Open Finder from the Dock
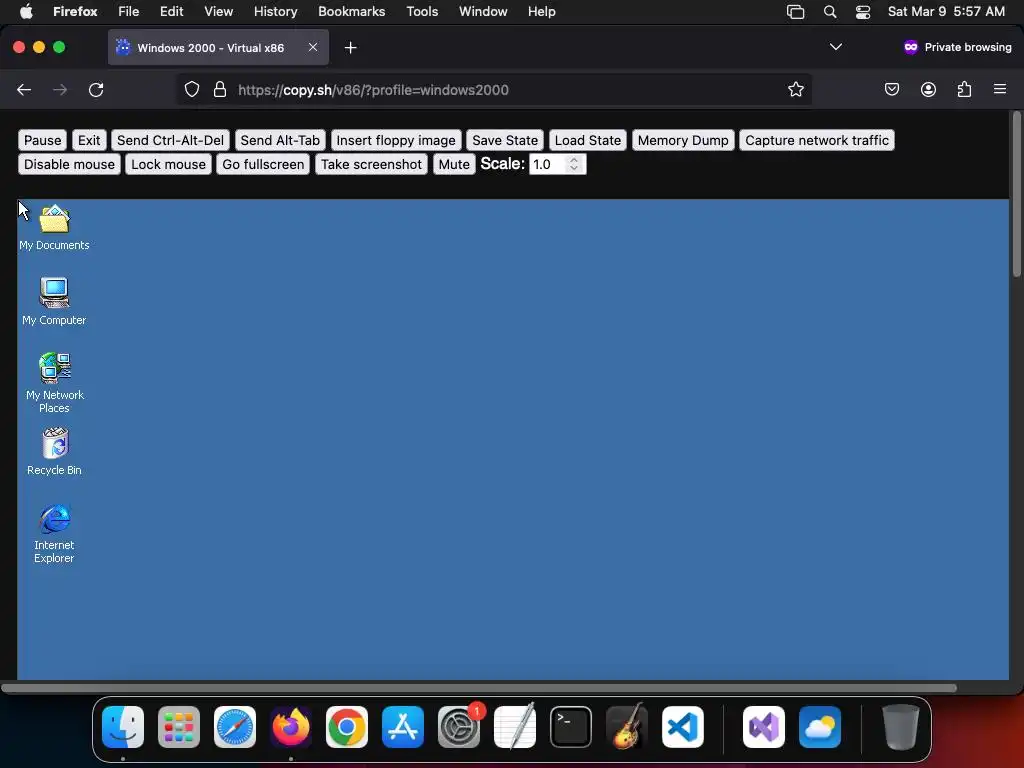The height and width of the screenshot is (768, 1024). click(x=123, y=727)
